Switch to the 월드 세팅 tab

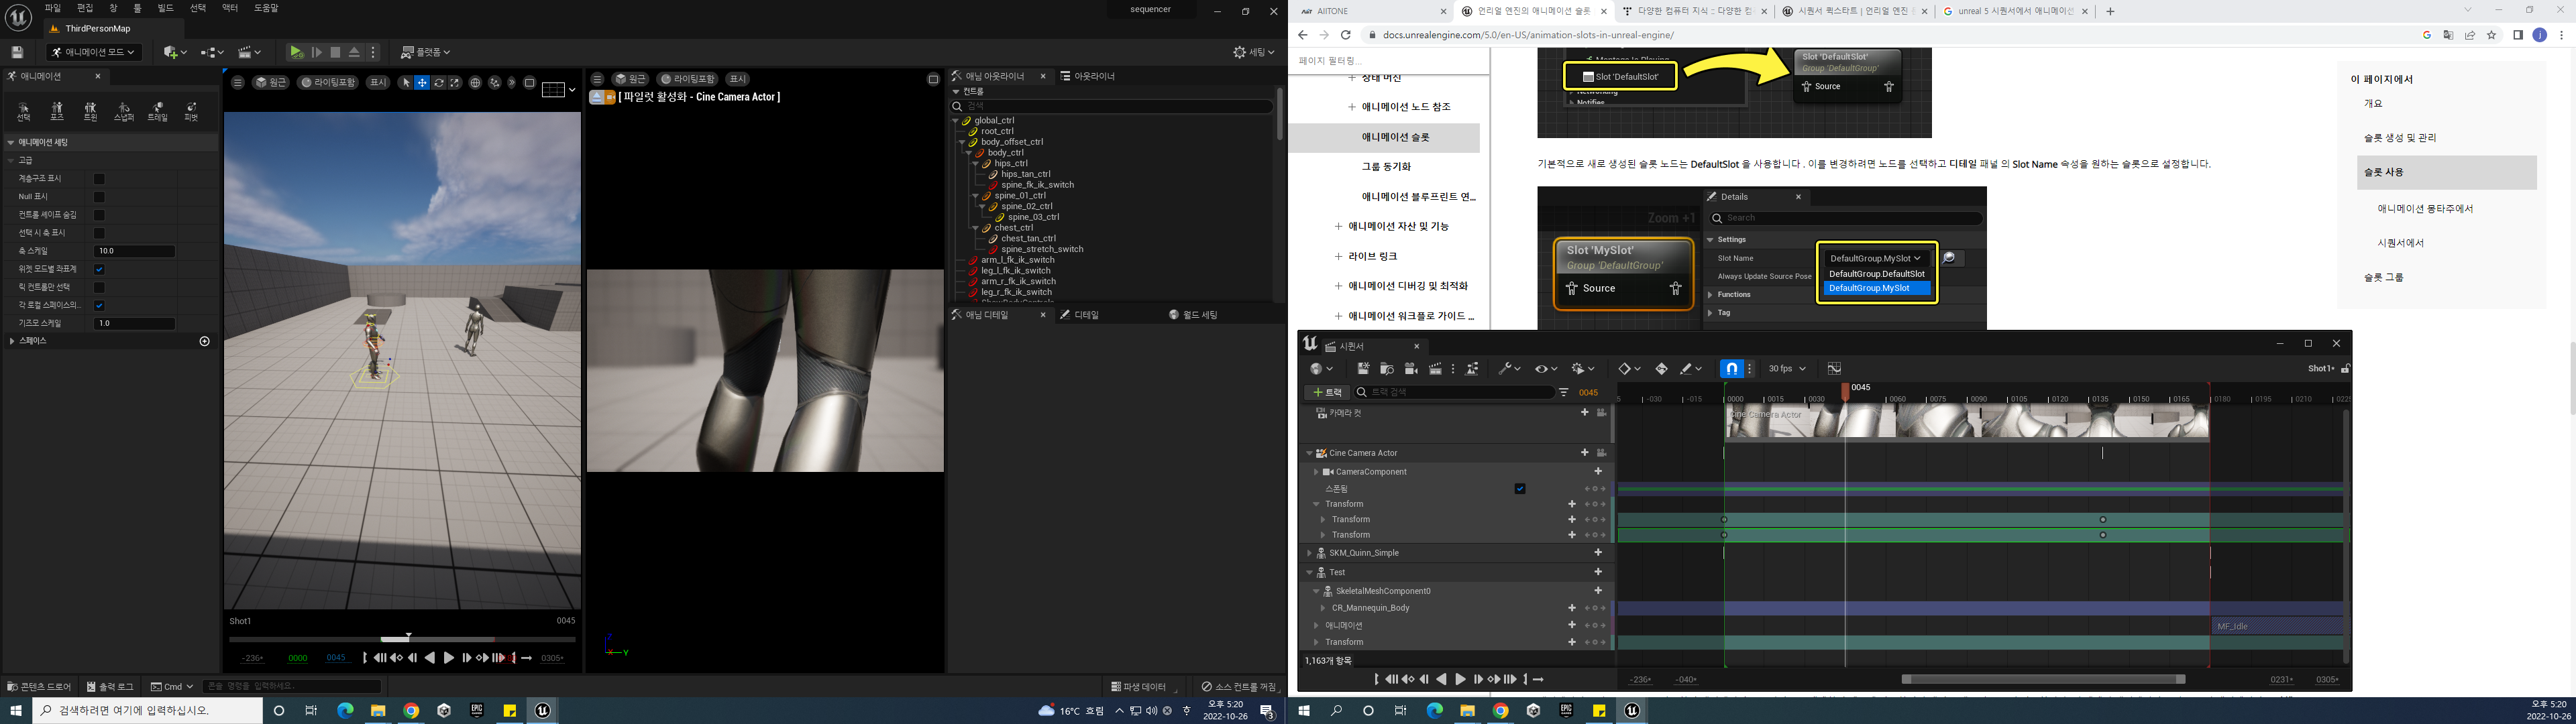click(1194, 315)
